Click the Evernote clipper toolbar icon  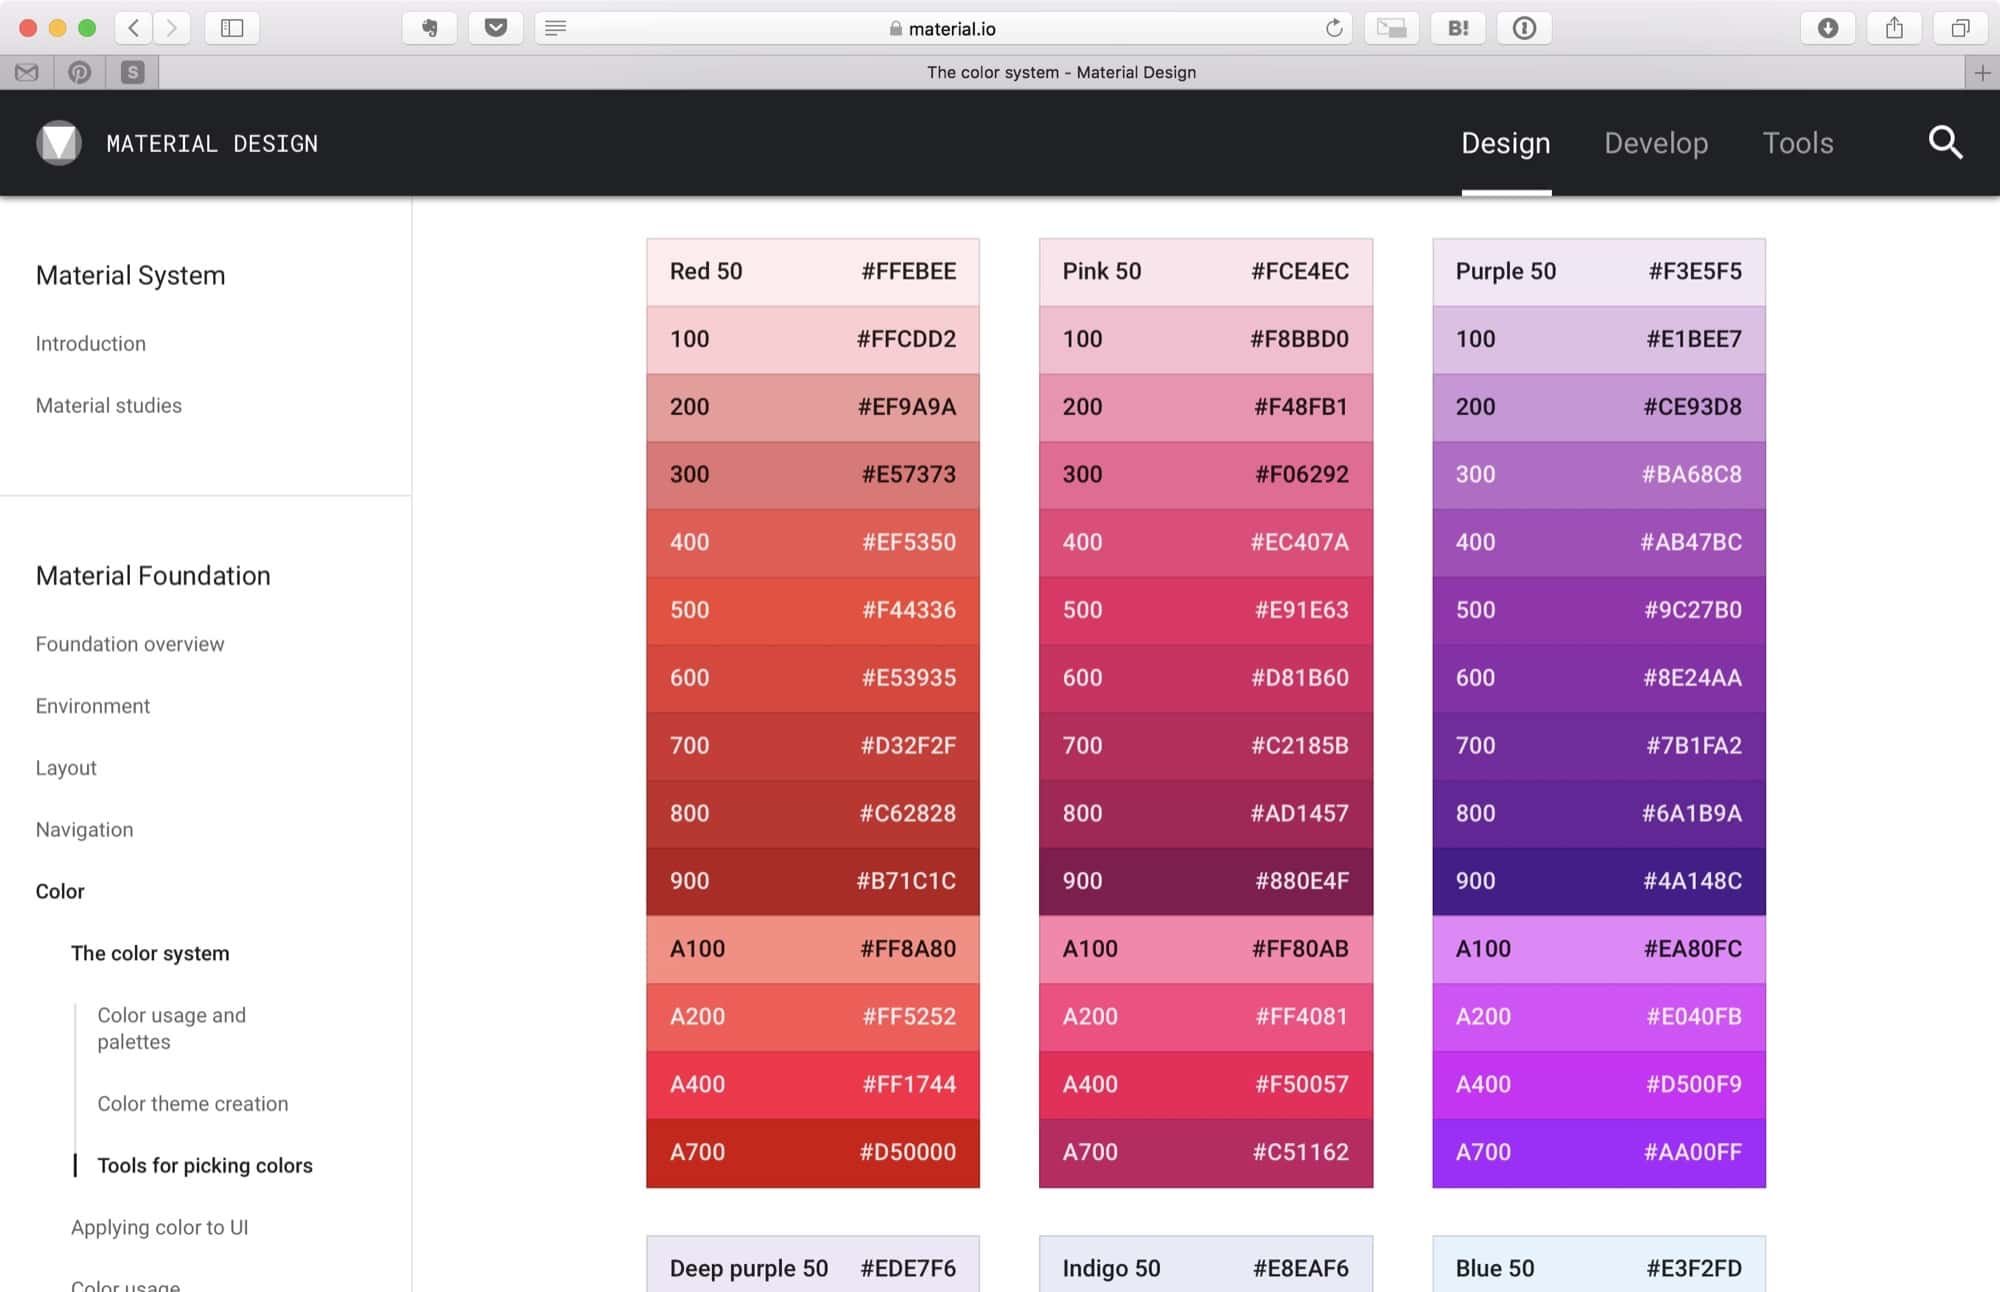coord(429,28)
